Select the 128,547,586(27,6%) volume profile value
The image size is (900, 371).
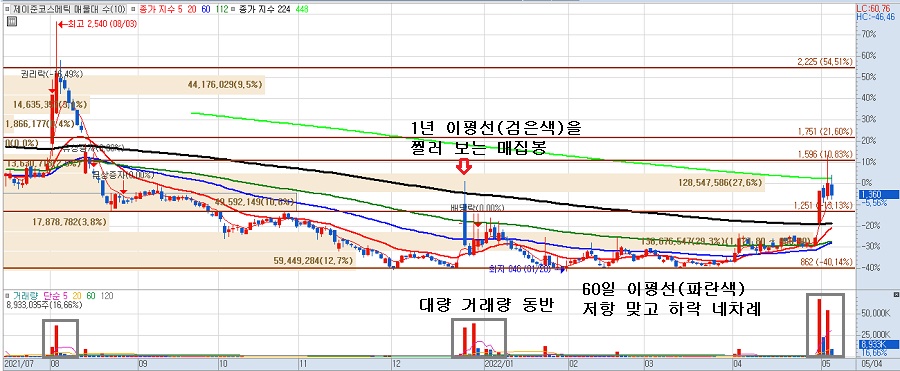(x=719, y=183)
